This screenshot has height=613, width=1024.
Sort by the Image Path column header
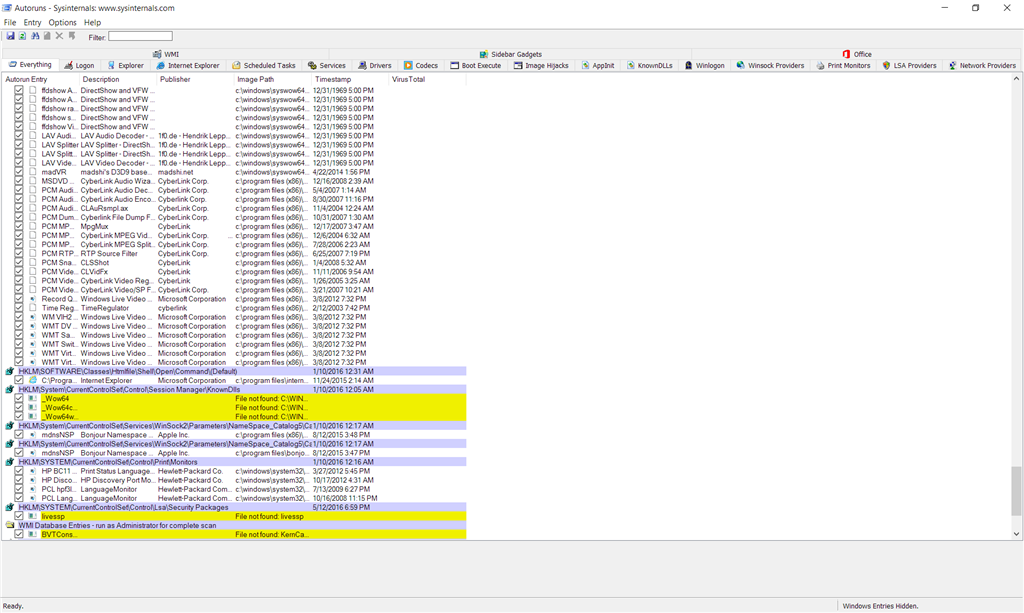pyautogui.click(x=272, y=79)
